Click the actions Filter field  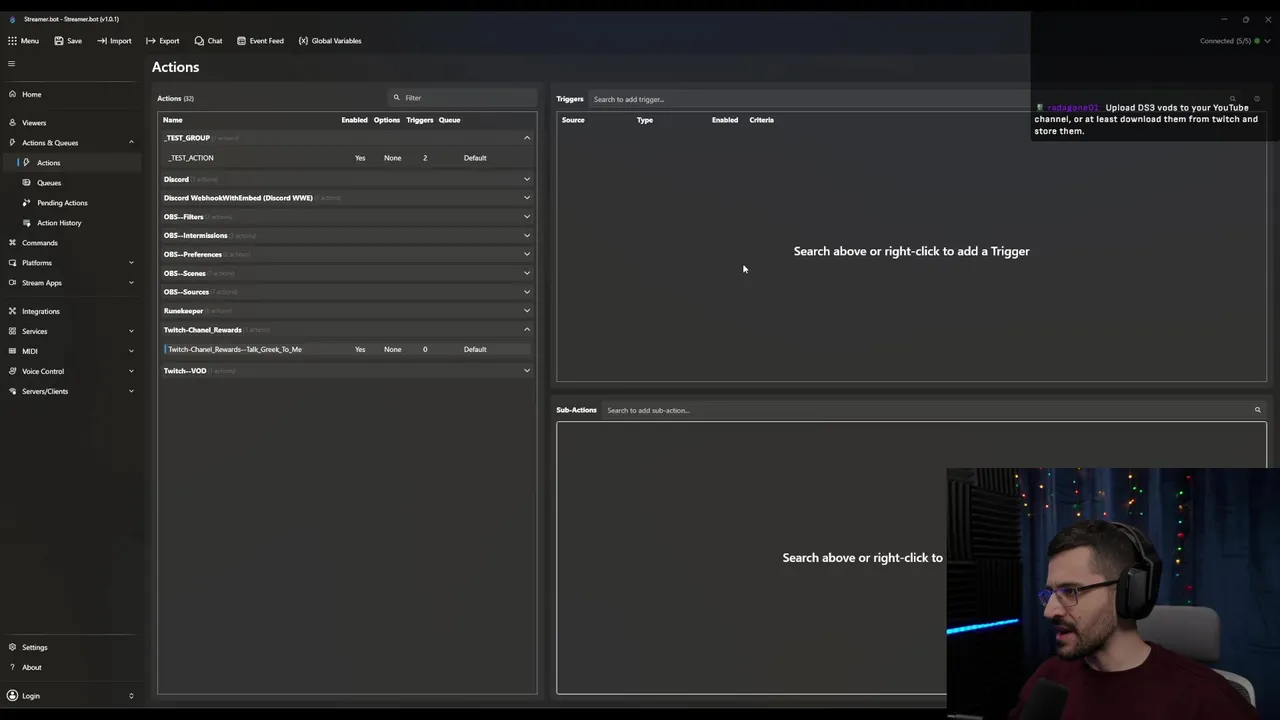click(463, 98)
